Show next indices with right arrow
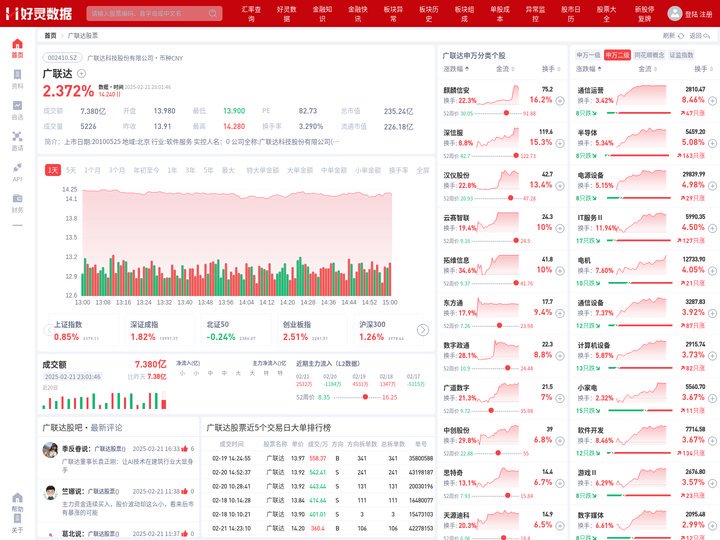Image resolution: width=720 pixels, height=540 pixels. [x=422, y=330]
